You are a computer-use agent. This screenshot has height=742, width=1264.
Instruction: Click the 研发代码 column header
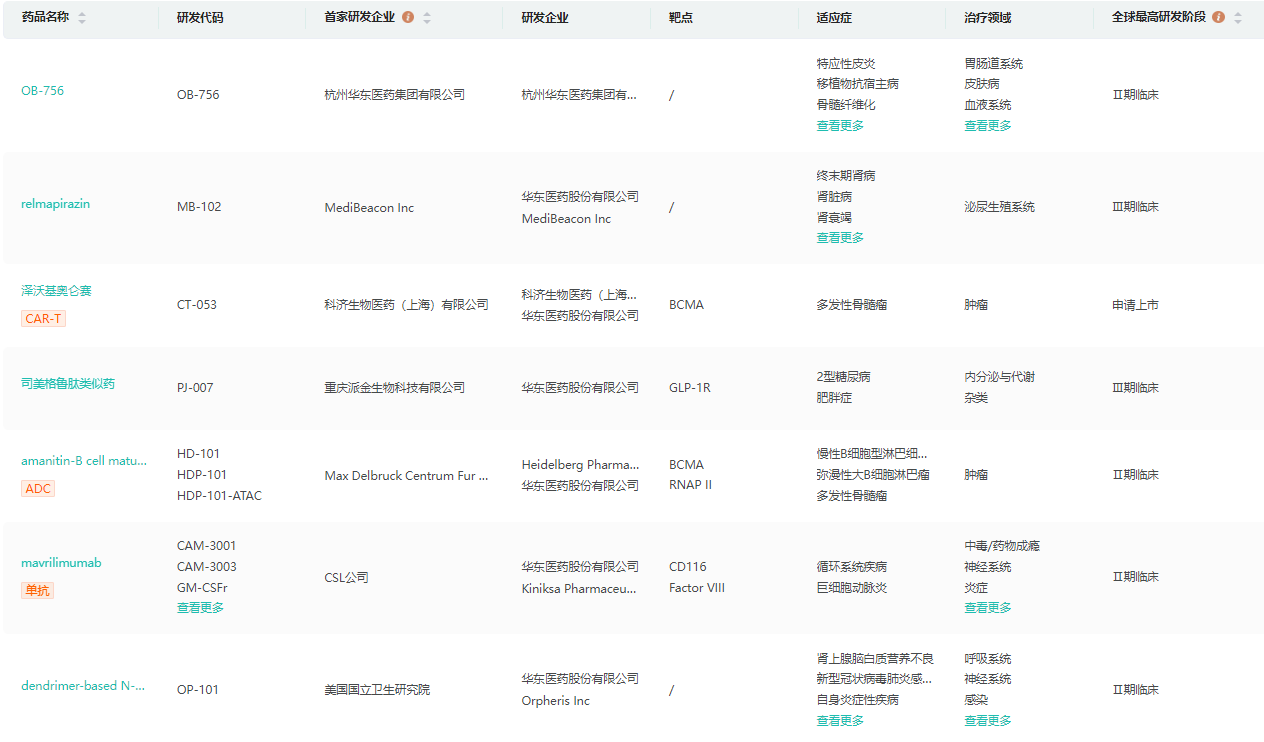[200, 18]
